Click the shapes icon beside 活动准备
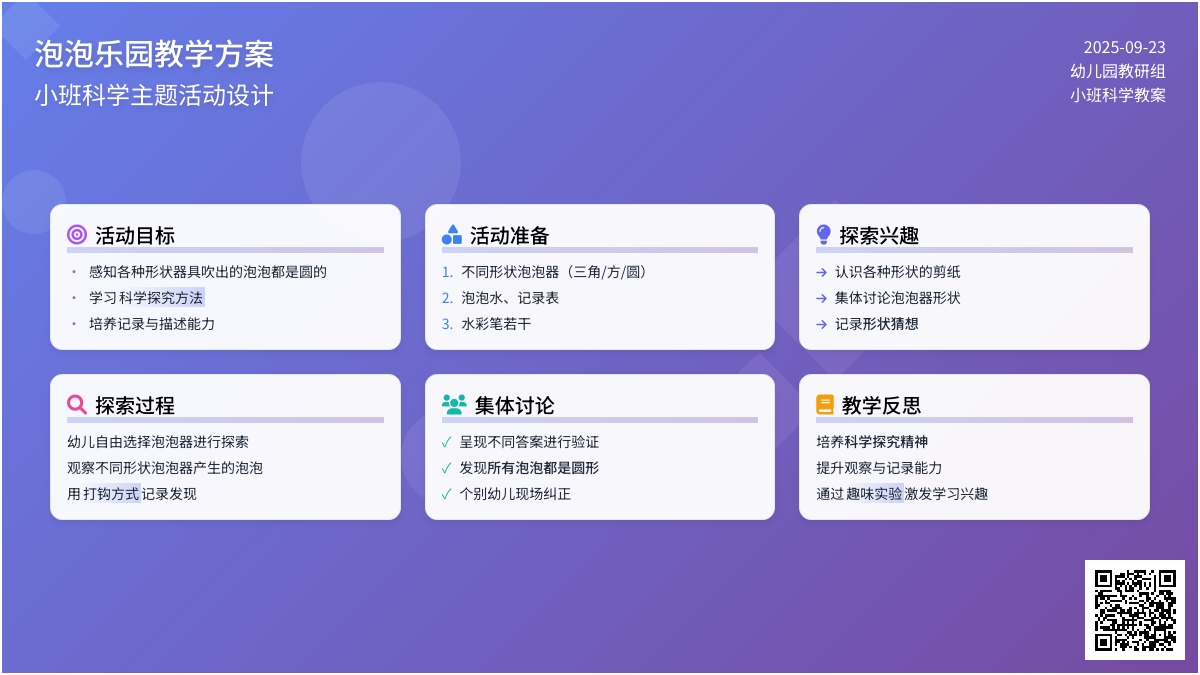 452,235
